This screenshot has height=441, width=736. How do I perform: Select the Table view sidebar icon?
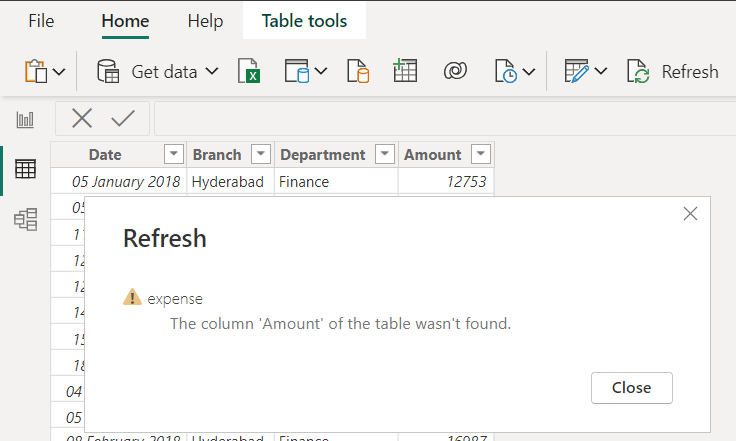tap(25, 169)
